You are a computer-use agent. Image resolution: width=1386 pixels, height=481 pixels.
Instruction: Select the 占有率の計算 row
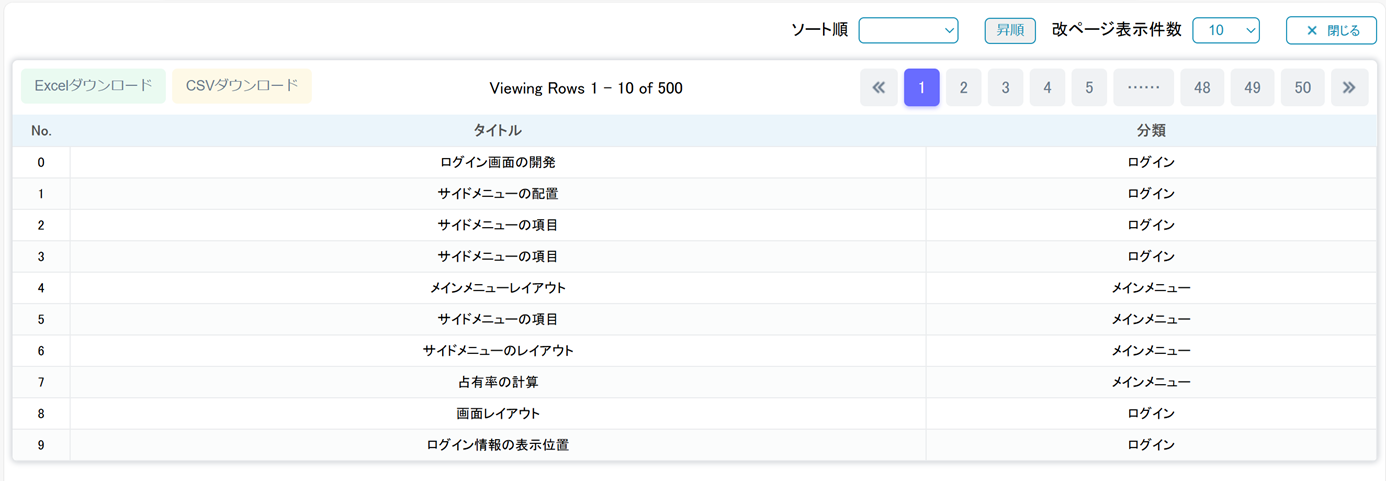pyautogui.click(x=497, y=382)
